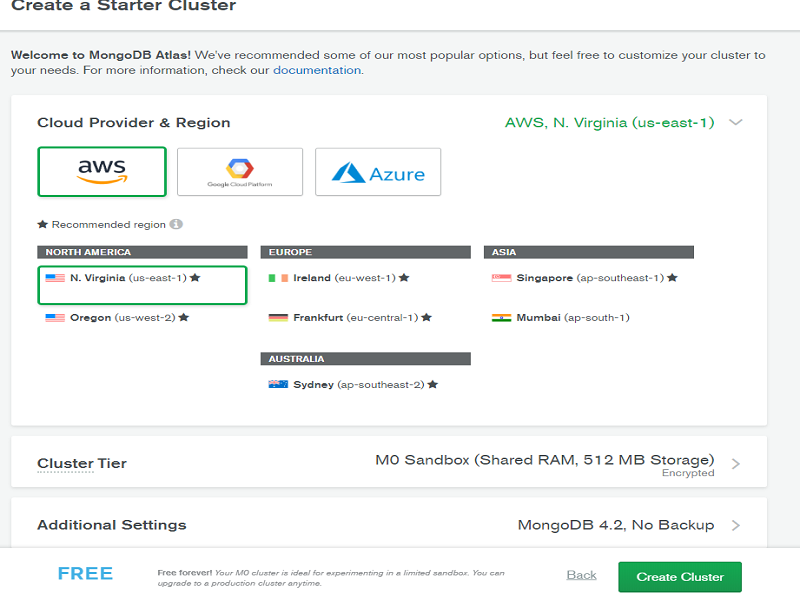Open the Additional Settings heading

[x=112, y=525]
